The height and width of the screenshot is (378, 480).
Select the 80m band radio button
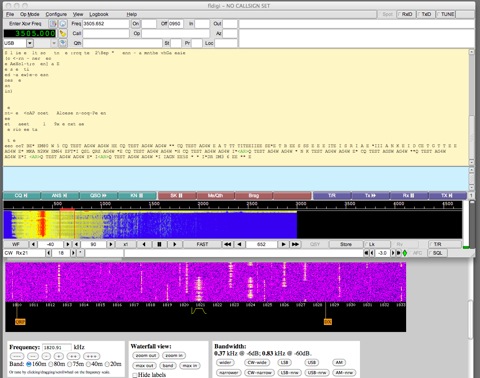[51, 364]
